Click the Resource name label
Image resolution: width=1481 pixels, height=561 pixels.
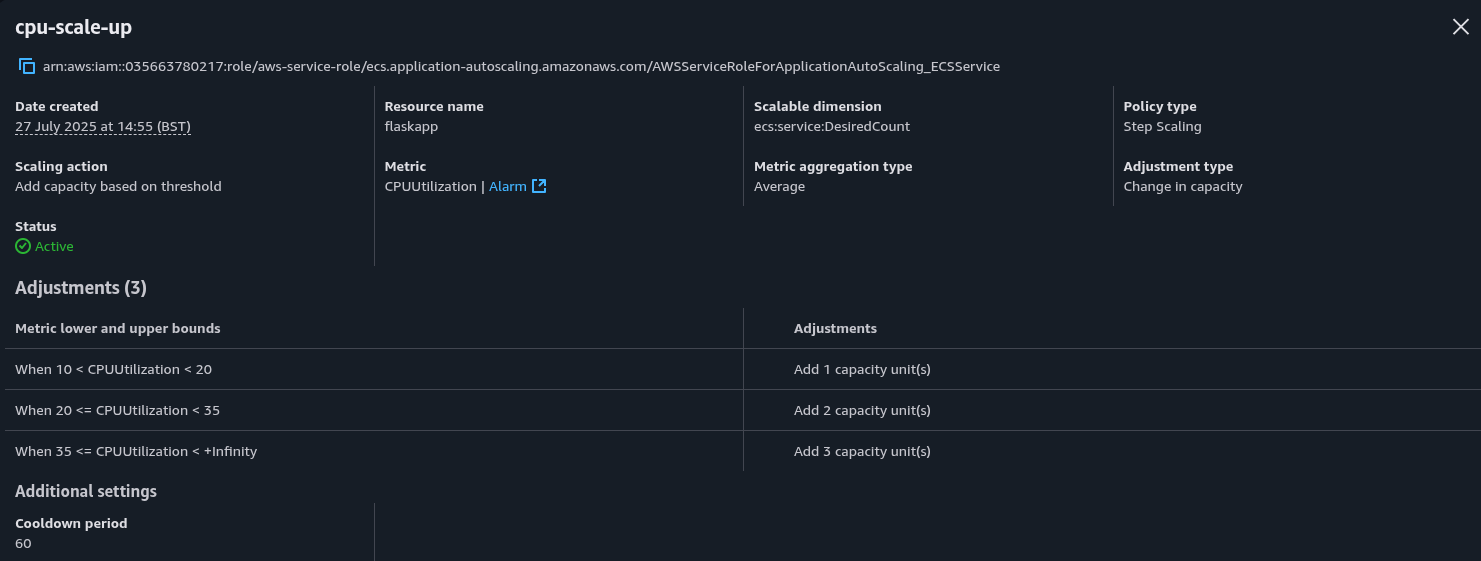pos(434,106)
